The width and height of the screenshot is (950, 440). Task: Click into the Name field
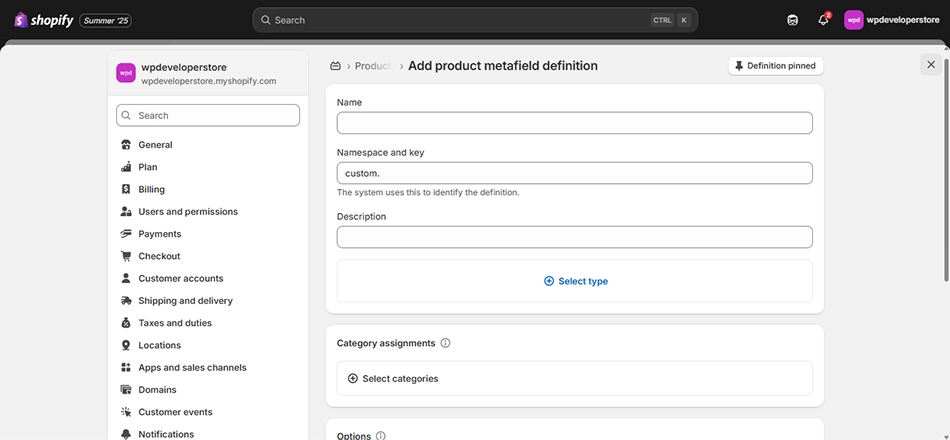point(574,123)
